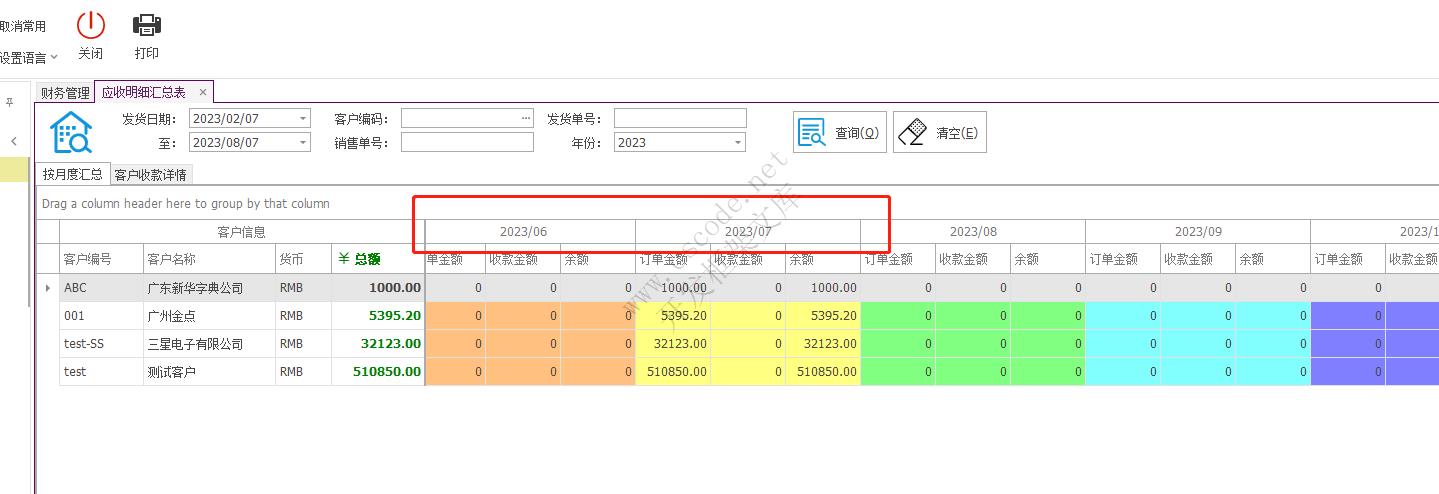Screen dimensions: 1439x494
Task: Sort by the 总额 column header
Action: [x=377, y=259]
